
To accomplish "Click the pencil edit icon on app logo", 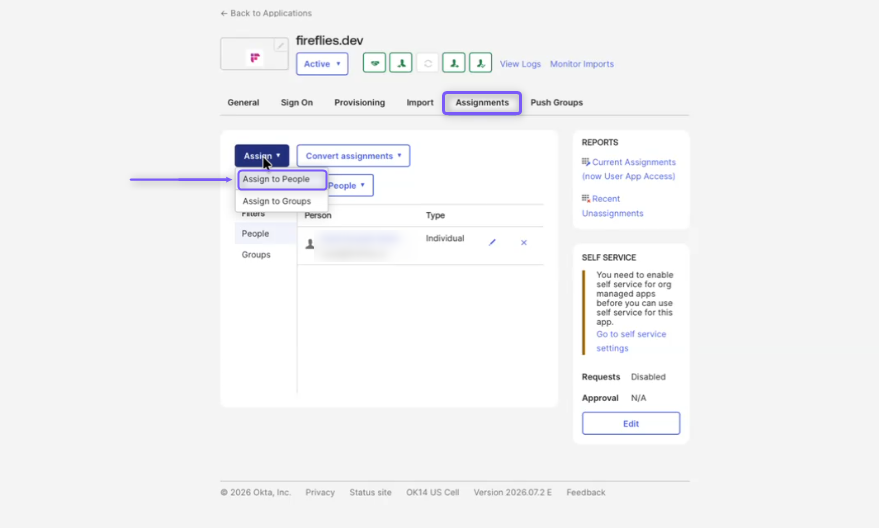I will (x=280, y=45).
